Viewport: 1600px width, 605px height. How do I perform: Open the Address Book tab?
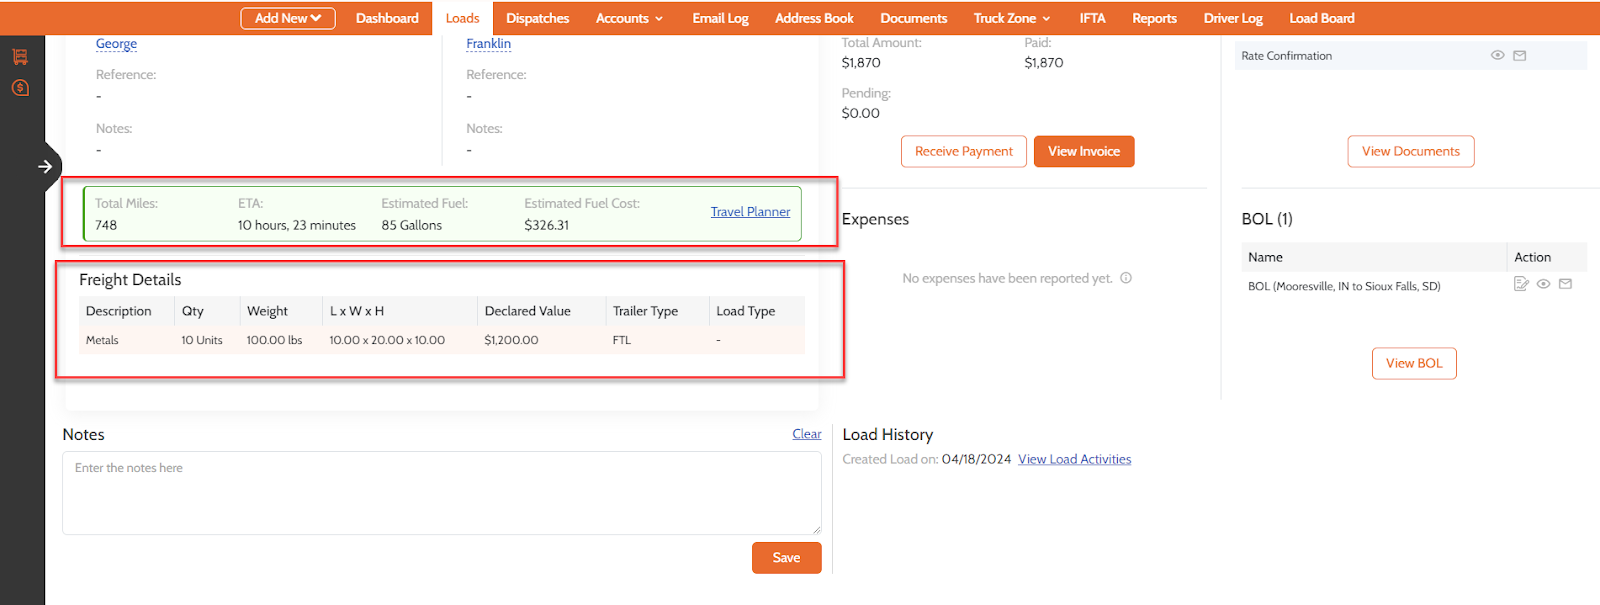[814, 18]
